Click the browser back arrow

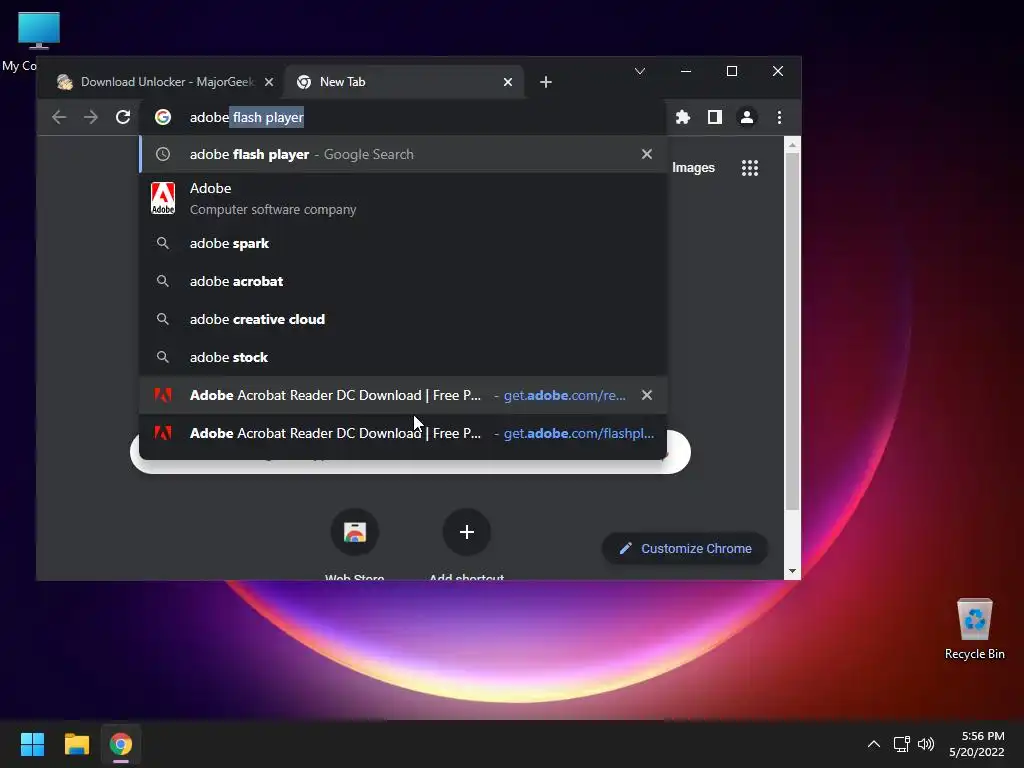click(59, 117)
